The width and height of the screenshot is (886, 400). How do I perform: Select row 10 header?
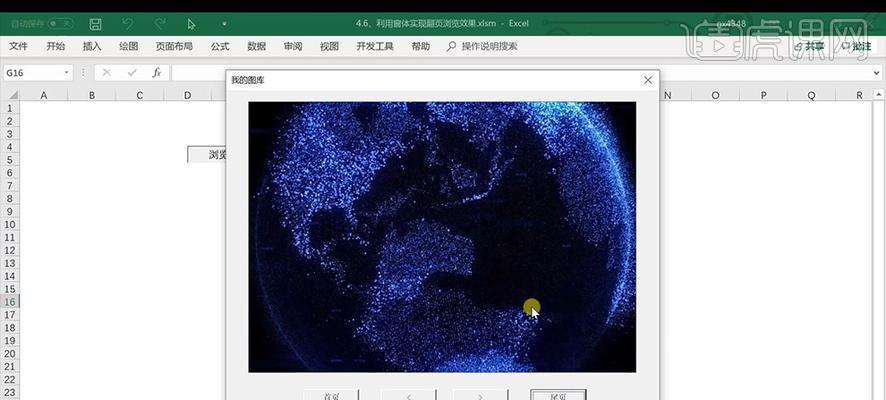click(x=10, y=224)
